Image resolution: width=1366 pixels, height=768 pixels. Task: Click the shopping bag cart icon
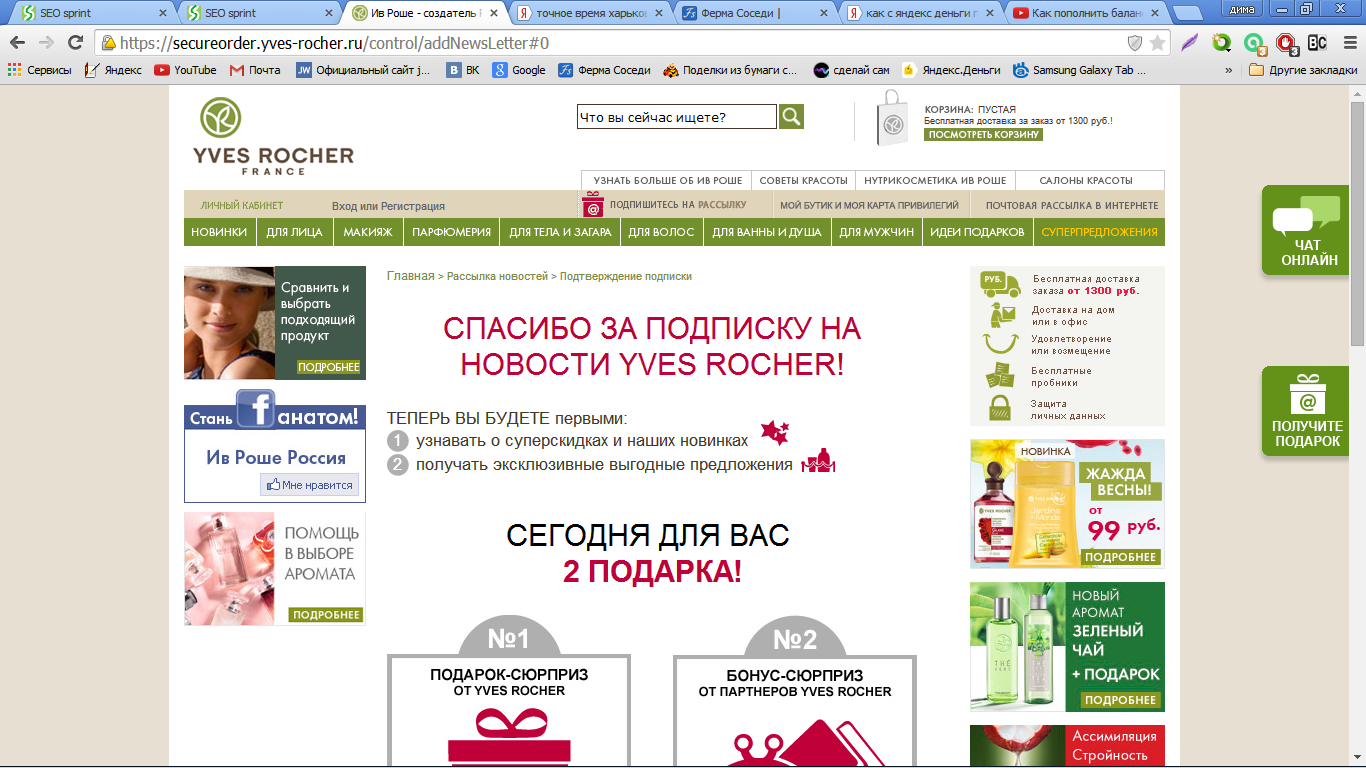click(891, 118)
